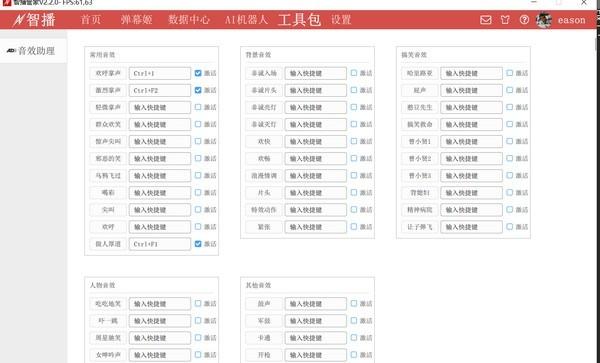Check activate for 曾小贤1 row
Image resolution: width=600 pixels, height=363 pixels.
[x=509, y=141]
